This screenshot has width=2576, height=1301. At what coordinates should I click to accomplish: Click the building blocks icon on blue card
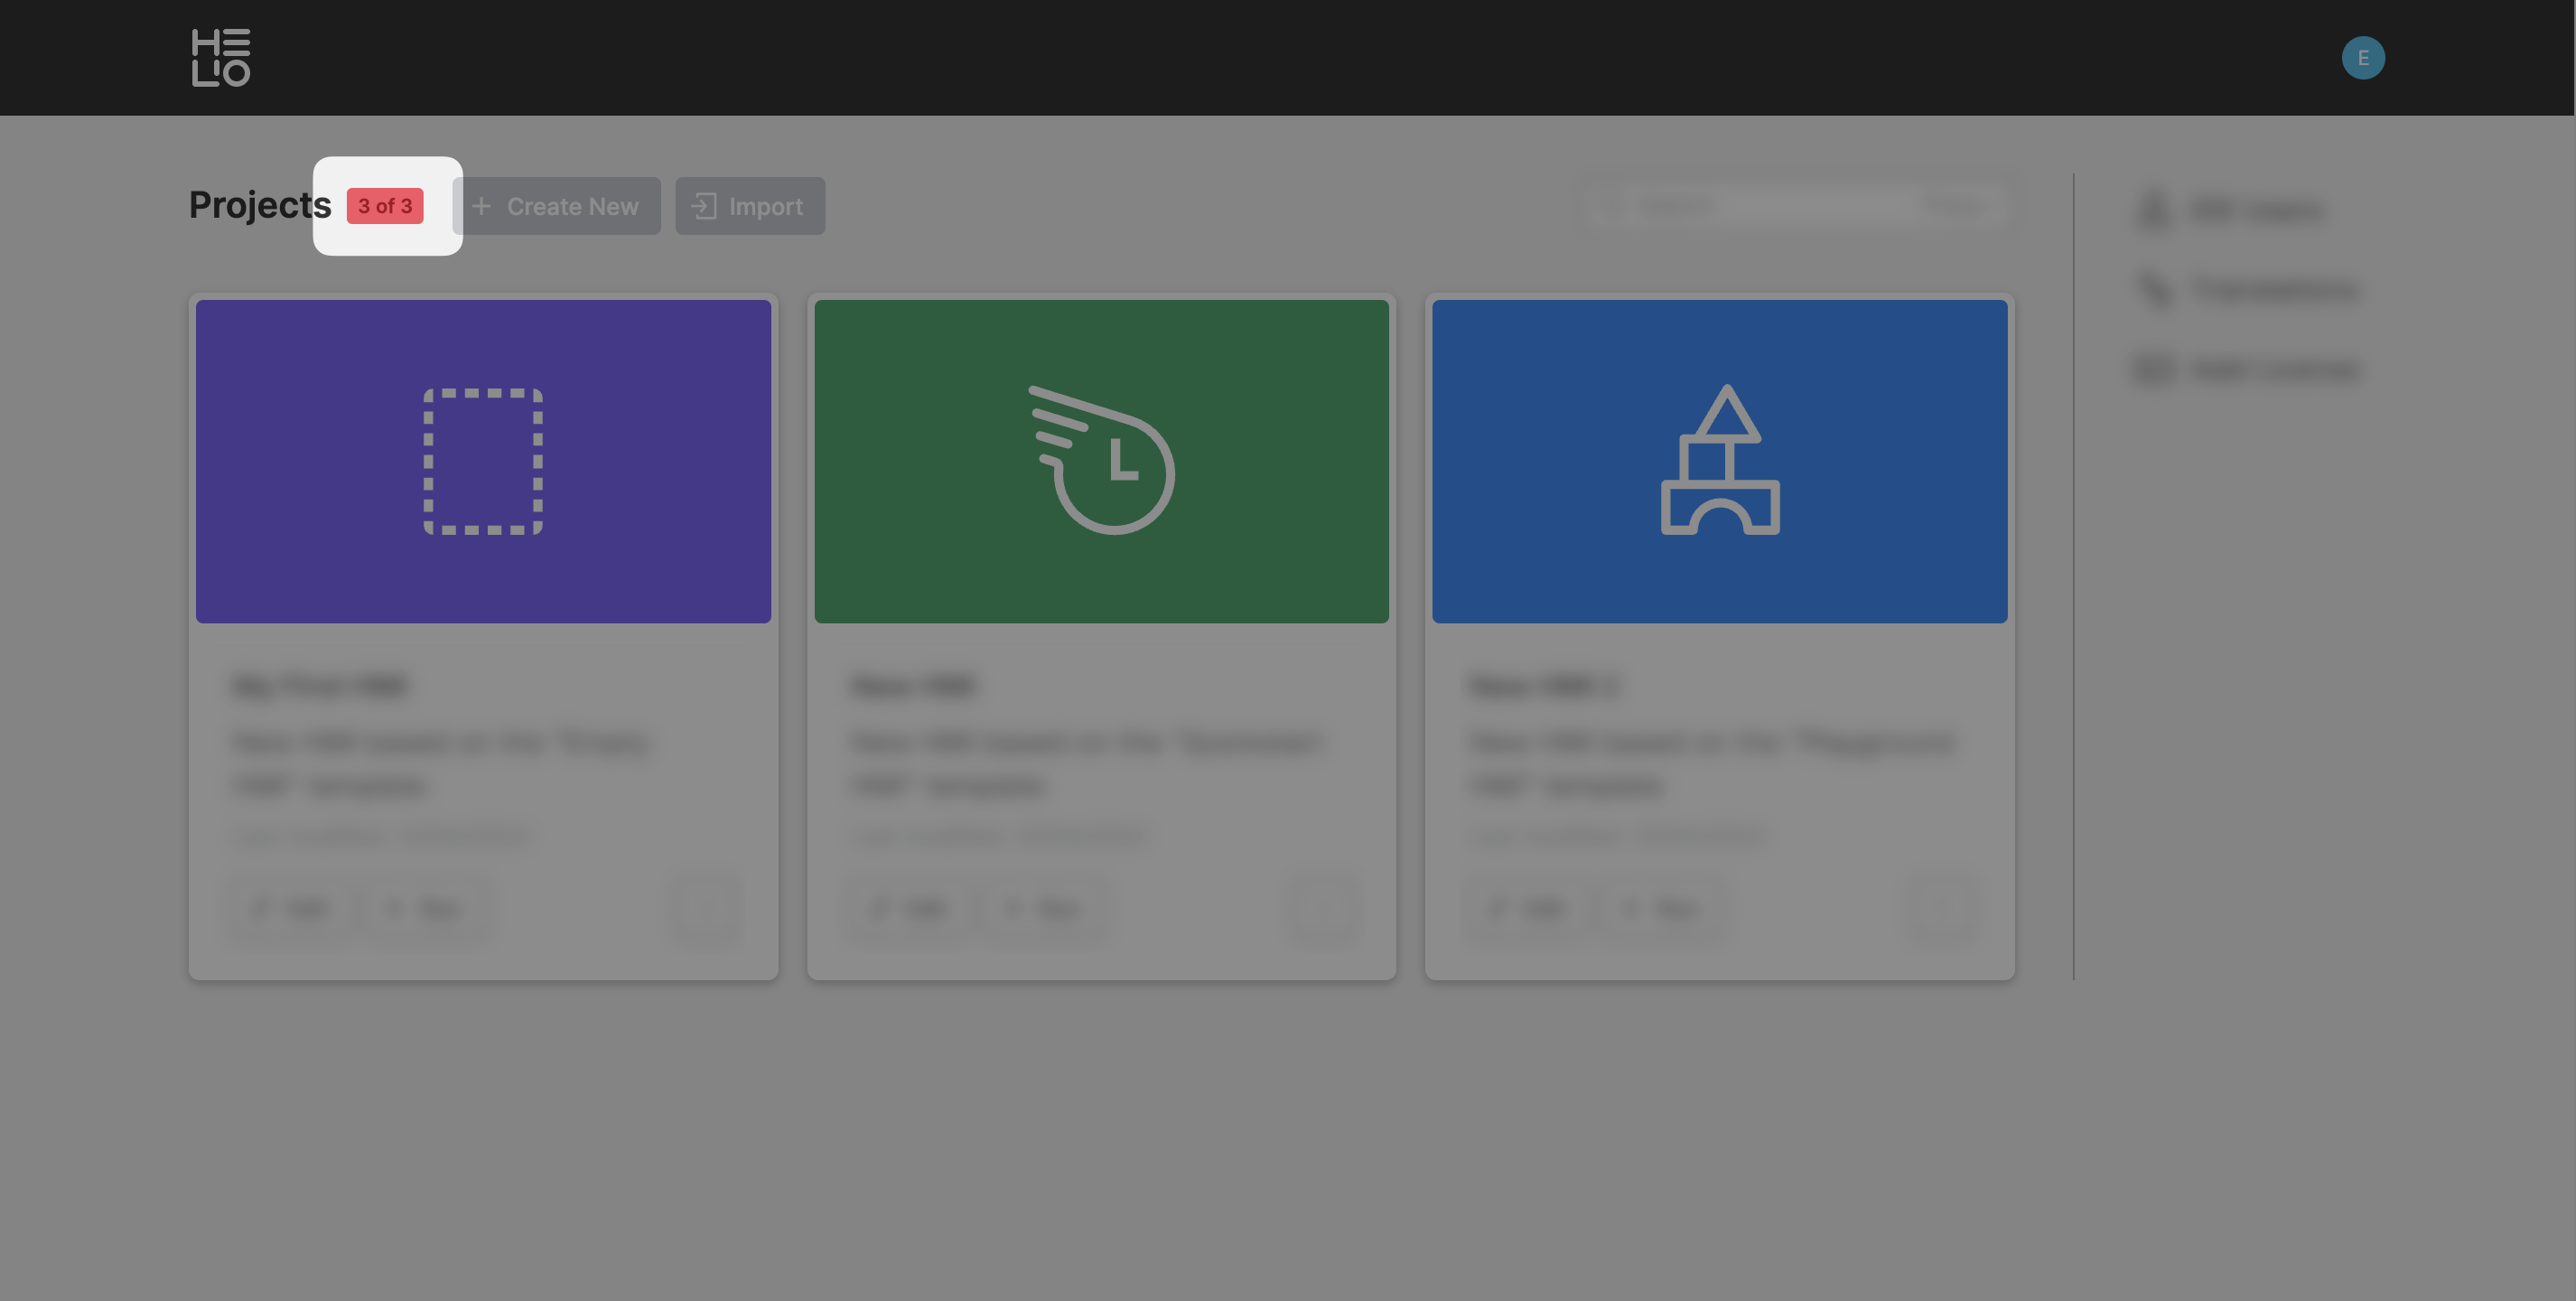coord(1719,461)
